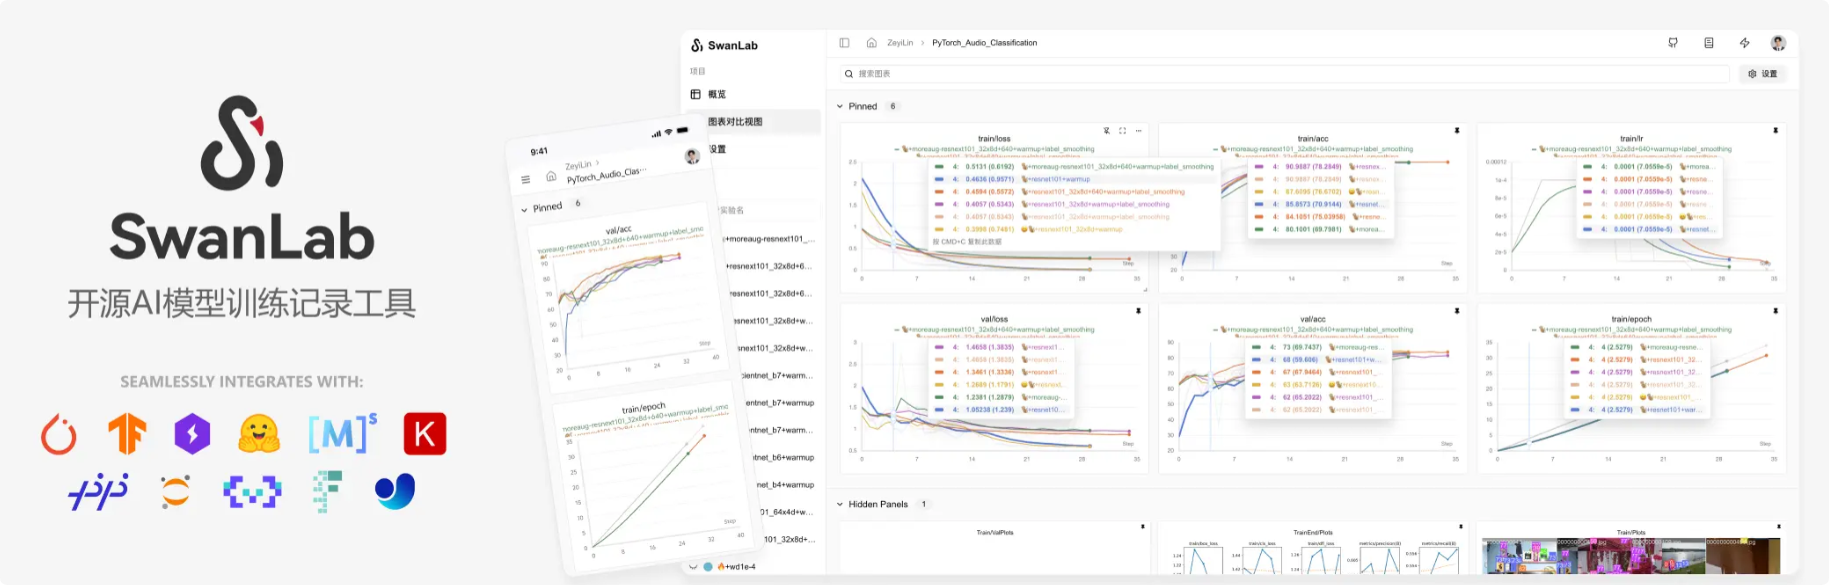Click the green swatch atop the train/lr tooltip
Image resolution: width=1829 pixels, height=585 pixels.
[x=1588, y=166]
